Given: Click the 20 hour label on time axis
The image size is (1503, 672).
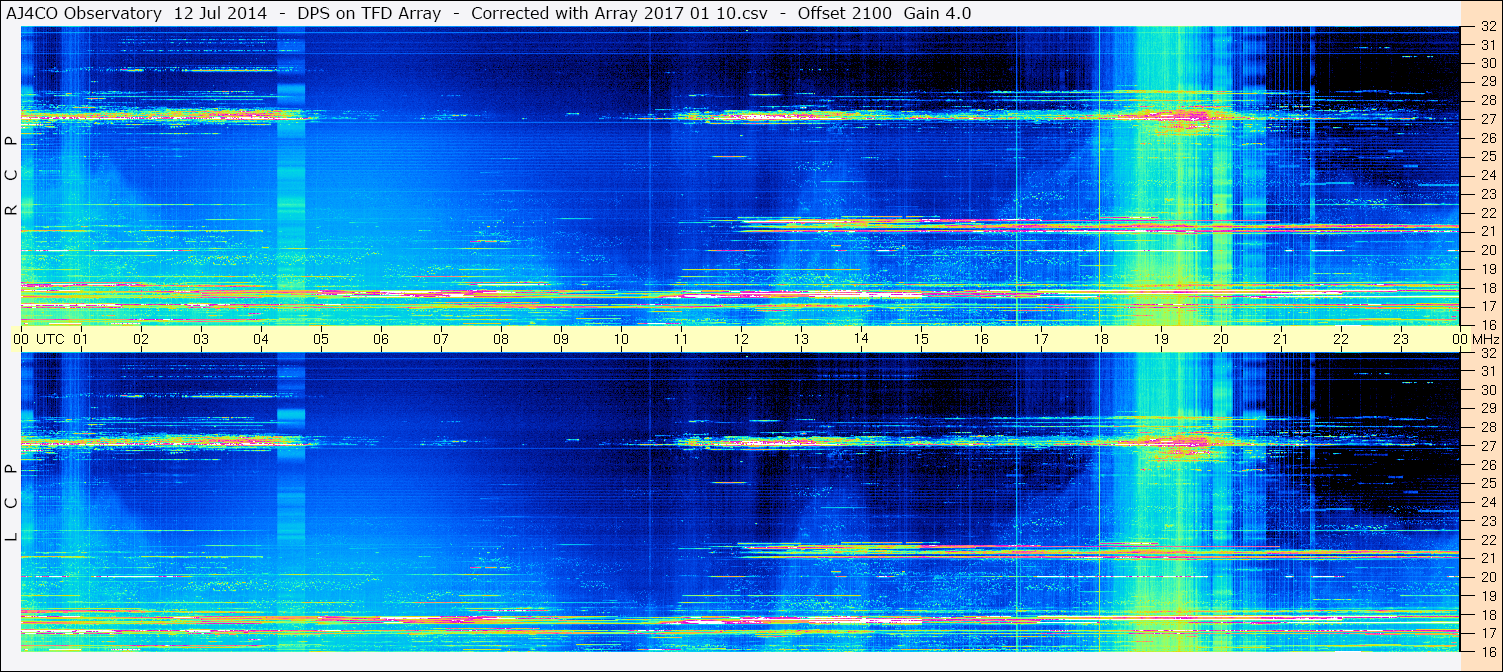Looking at the screenshot, I should 1221,339.
